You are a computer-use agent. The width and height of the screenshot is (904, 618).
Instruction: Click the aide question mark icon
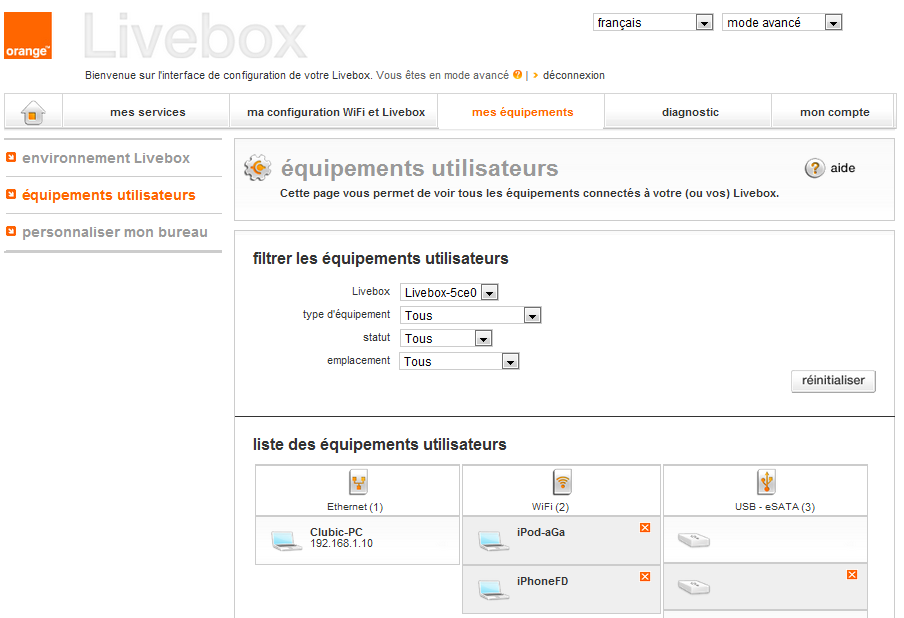pos(815,168)
